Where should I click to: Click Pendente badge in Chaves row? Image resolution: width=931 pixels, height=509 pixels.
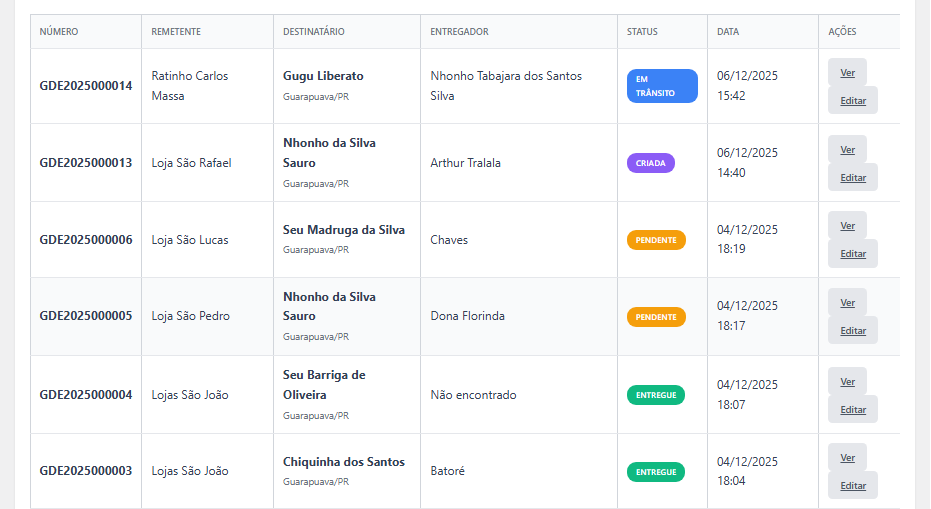(x=656, y=240)
